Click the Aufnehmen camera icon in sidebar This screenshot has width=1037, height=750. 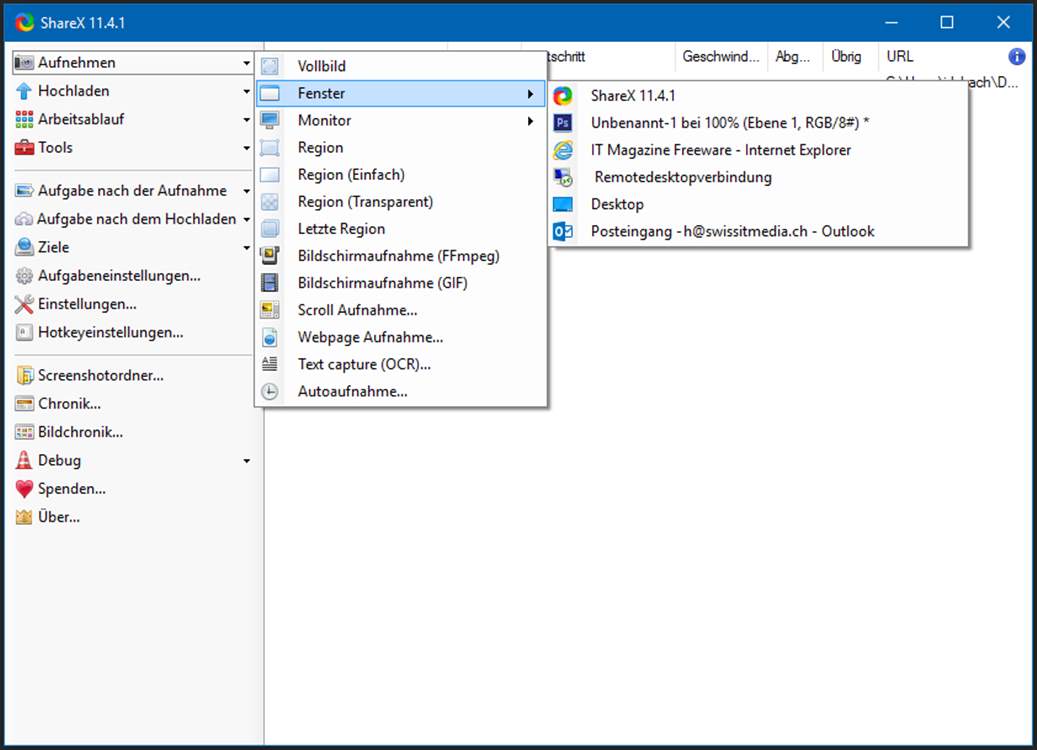[24, 63]
